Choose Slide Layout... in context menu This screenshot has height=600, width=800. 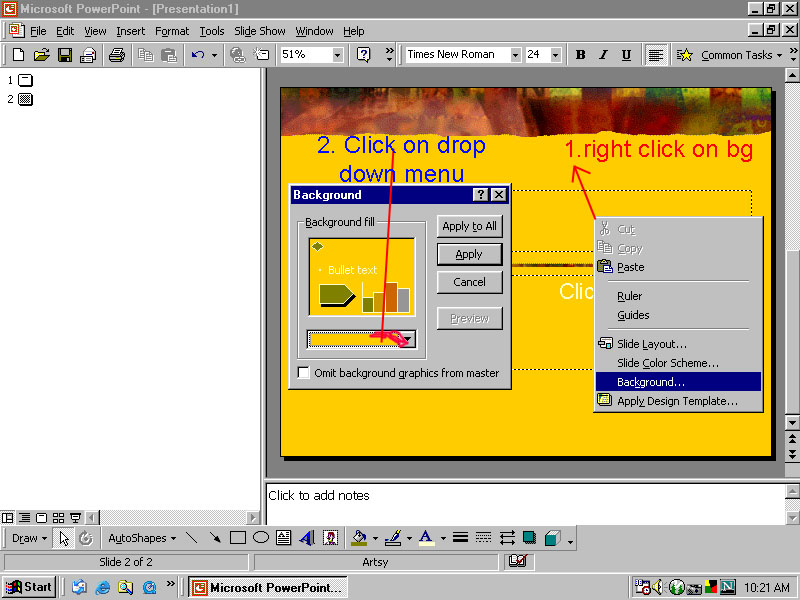coord(678,344)
